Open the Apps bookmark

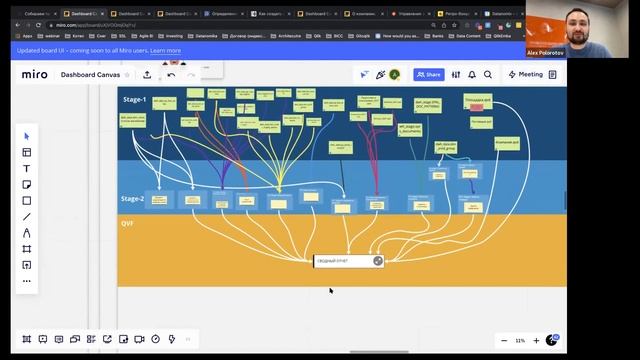click(24, 36)
